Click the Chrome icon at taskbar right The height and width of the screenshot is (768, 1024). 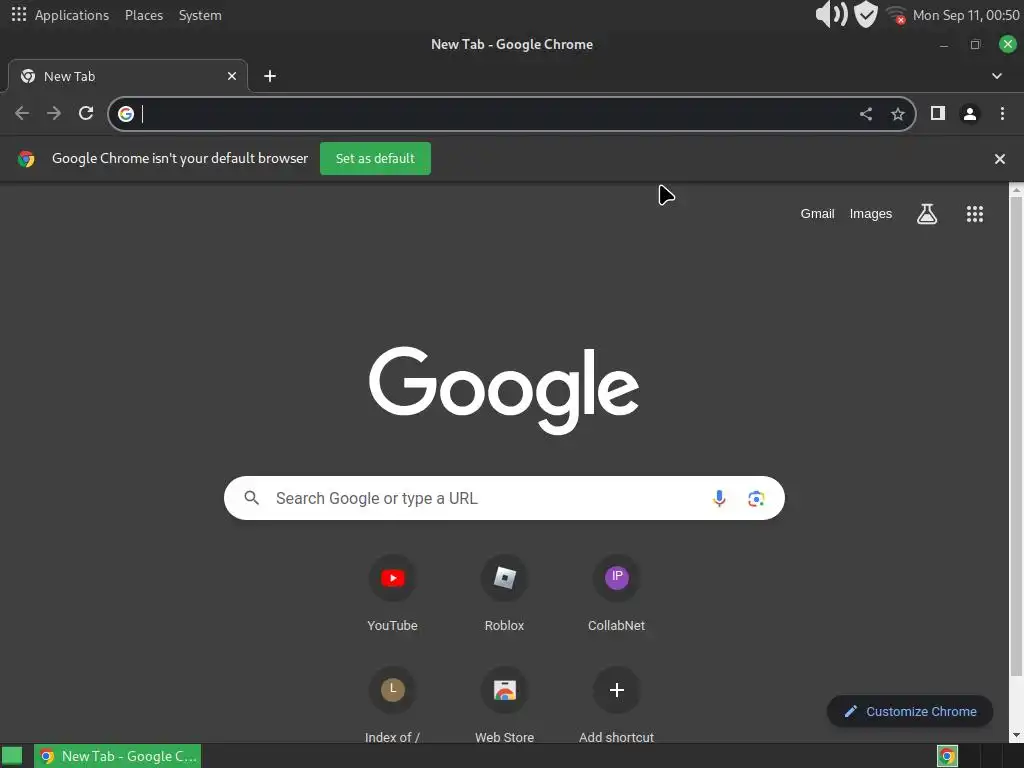point(947,756)
